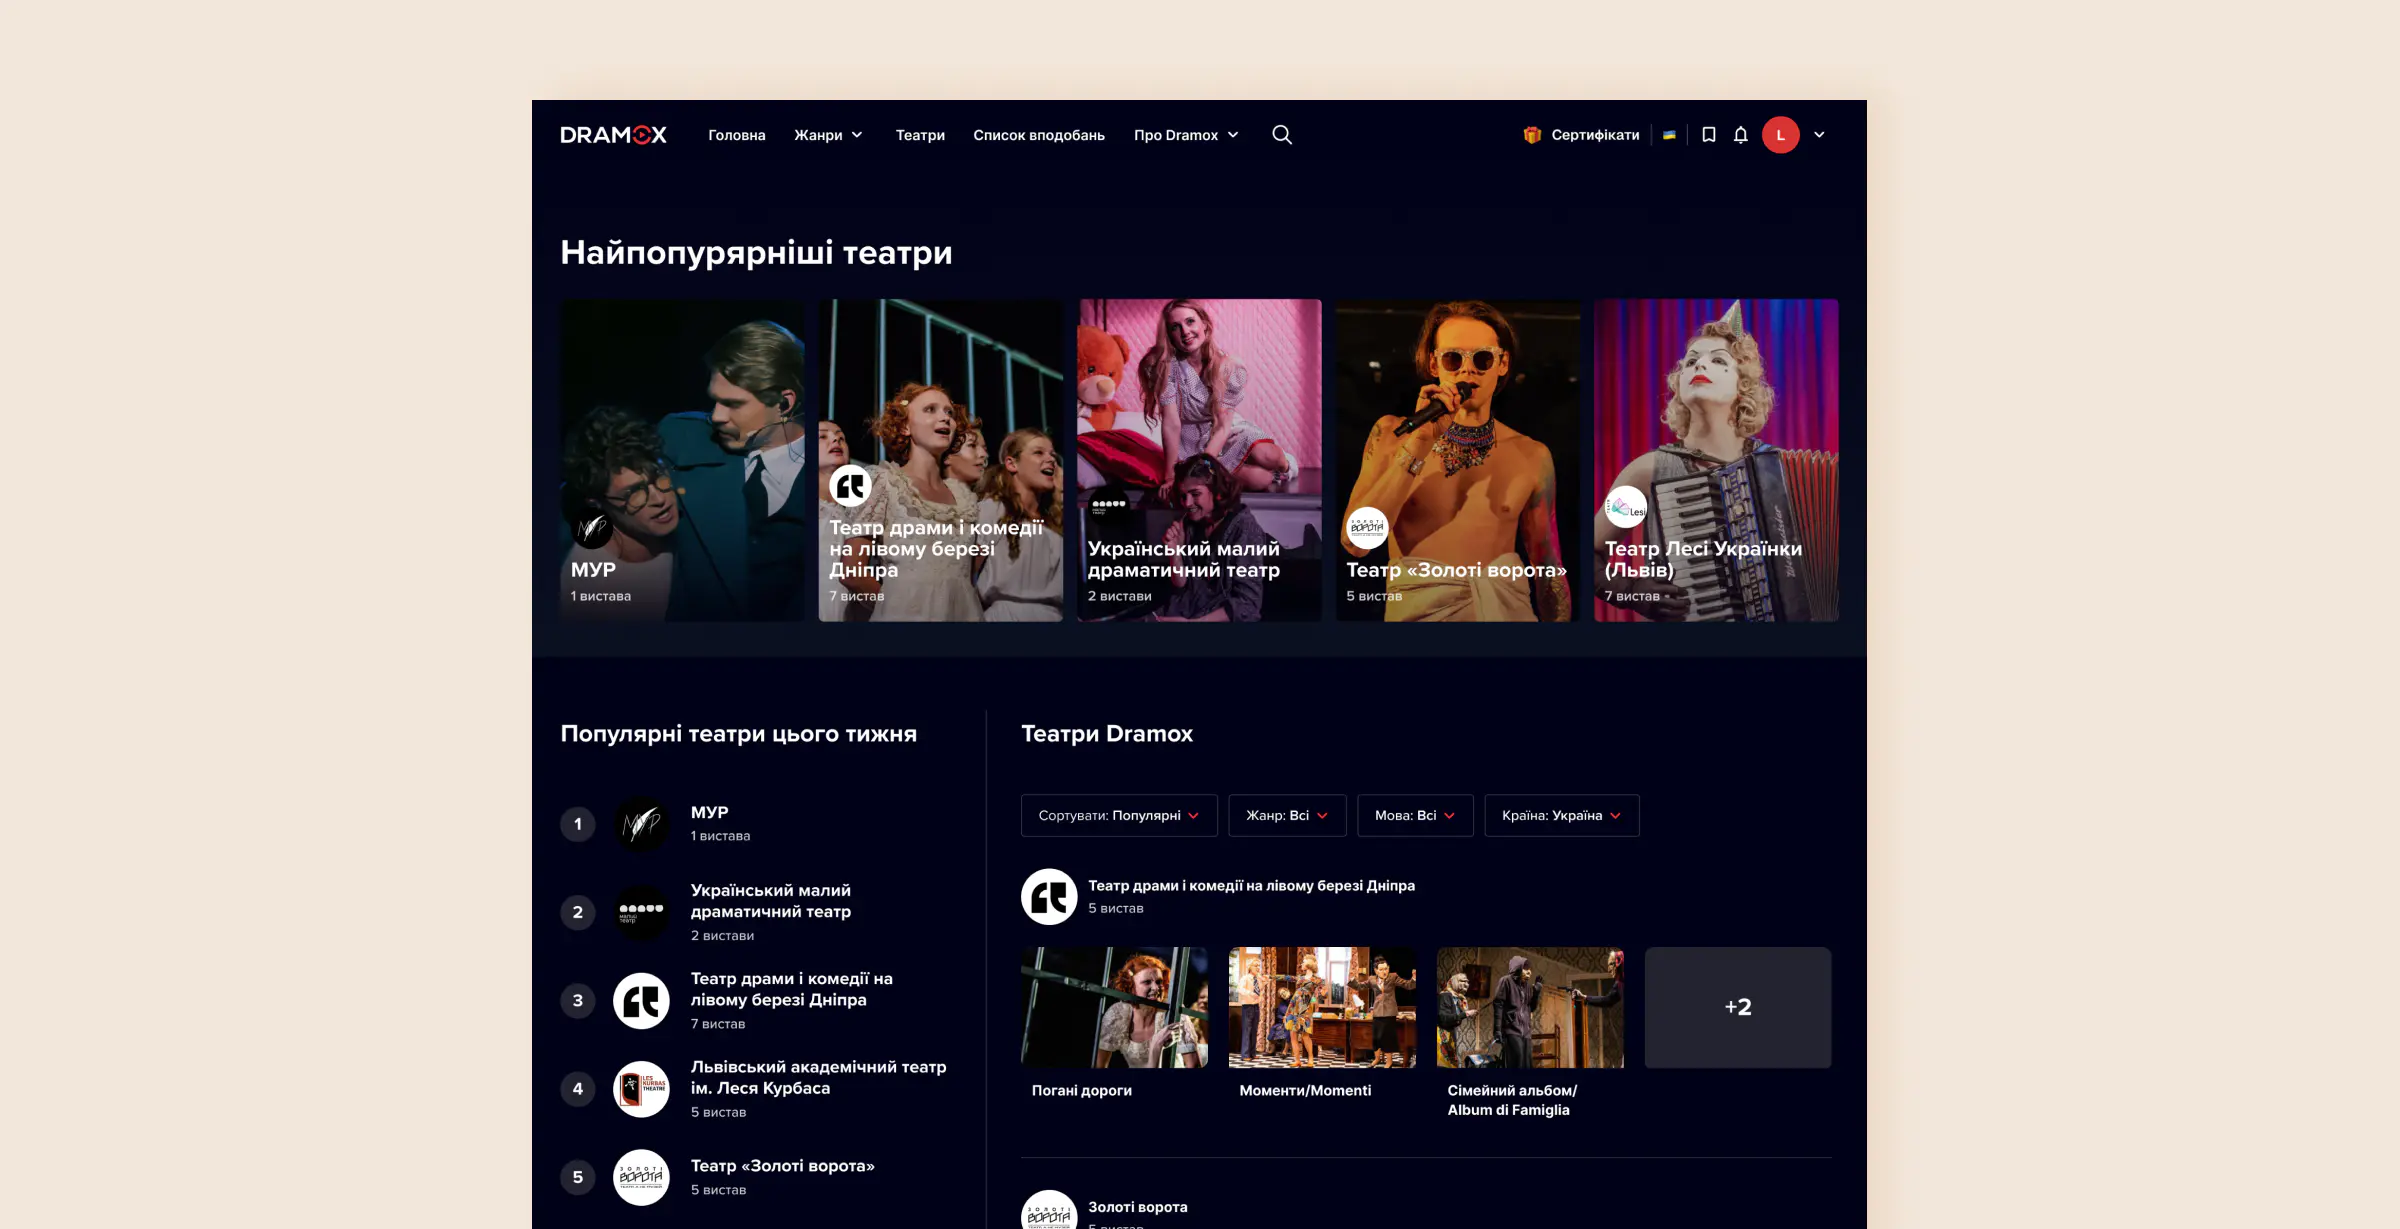Image resolution: width=2400 pixels, height=1229 pixels.
Task: Click the gift certificate icon
Action: point(1532,135)
